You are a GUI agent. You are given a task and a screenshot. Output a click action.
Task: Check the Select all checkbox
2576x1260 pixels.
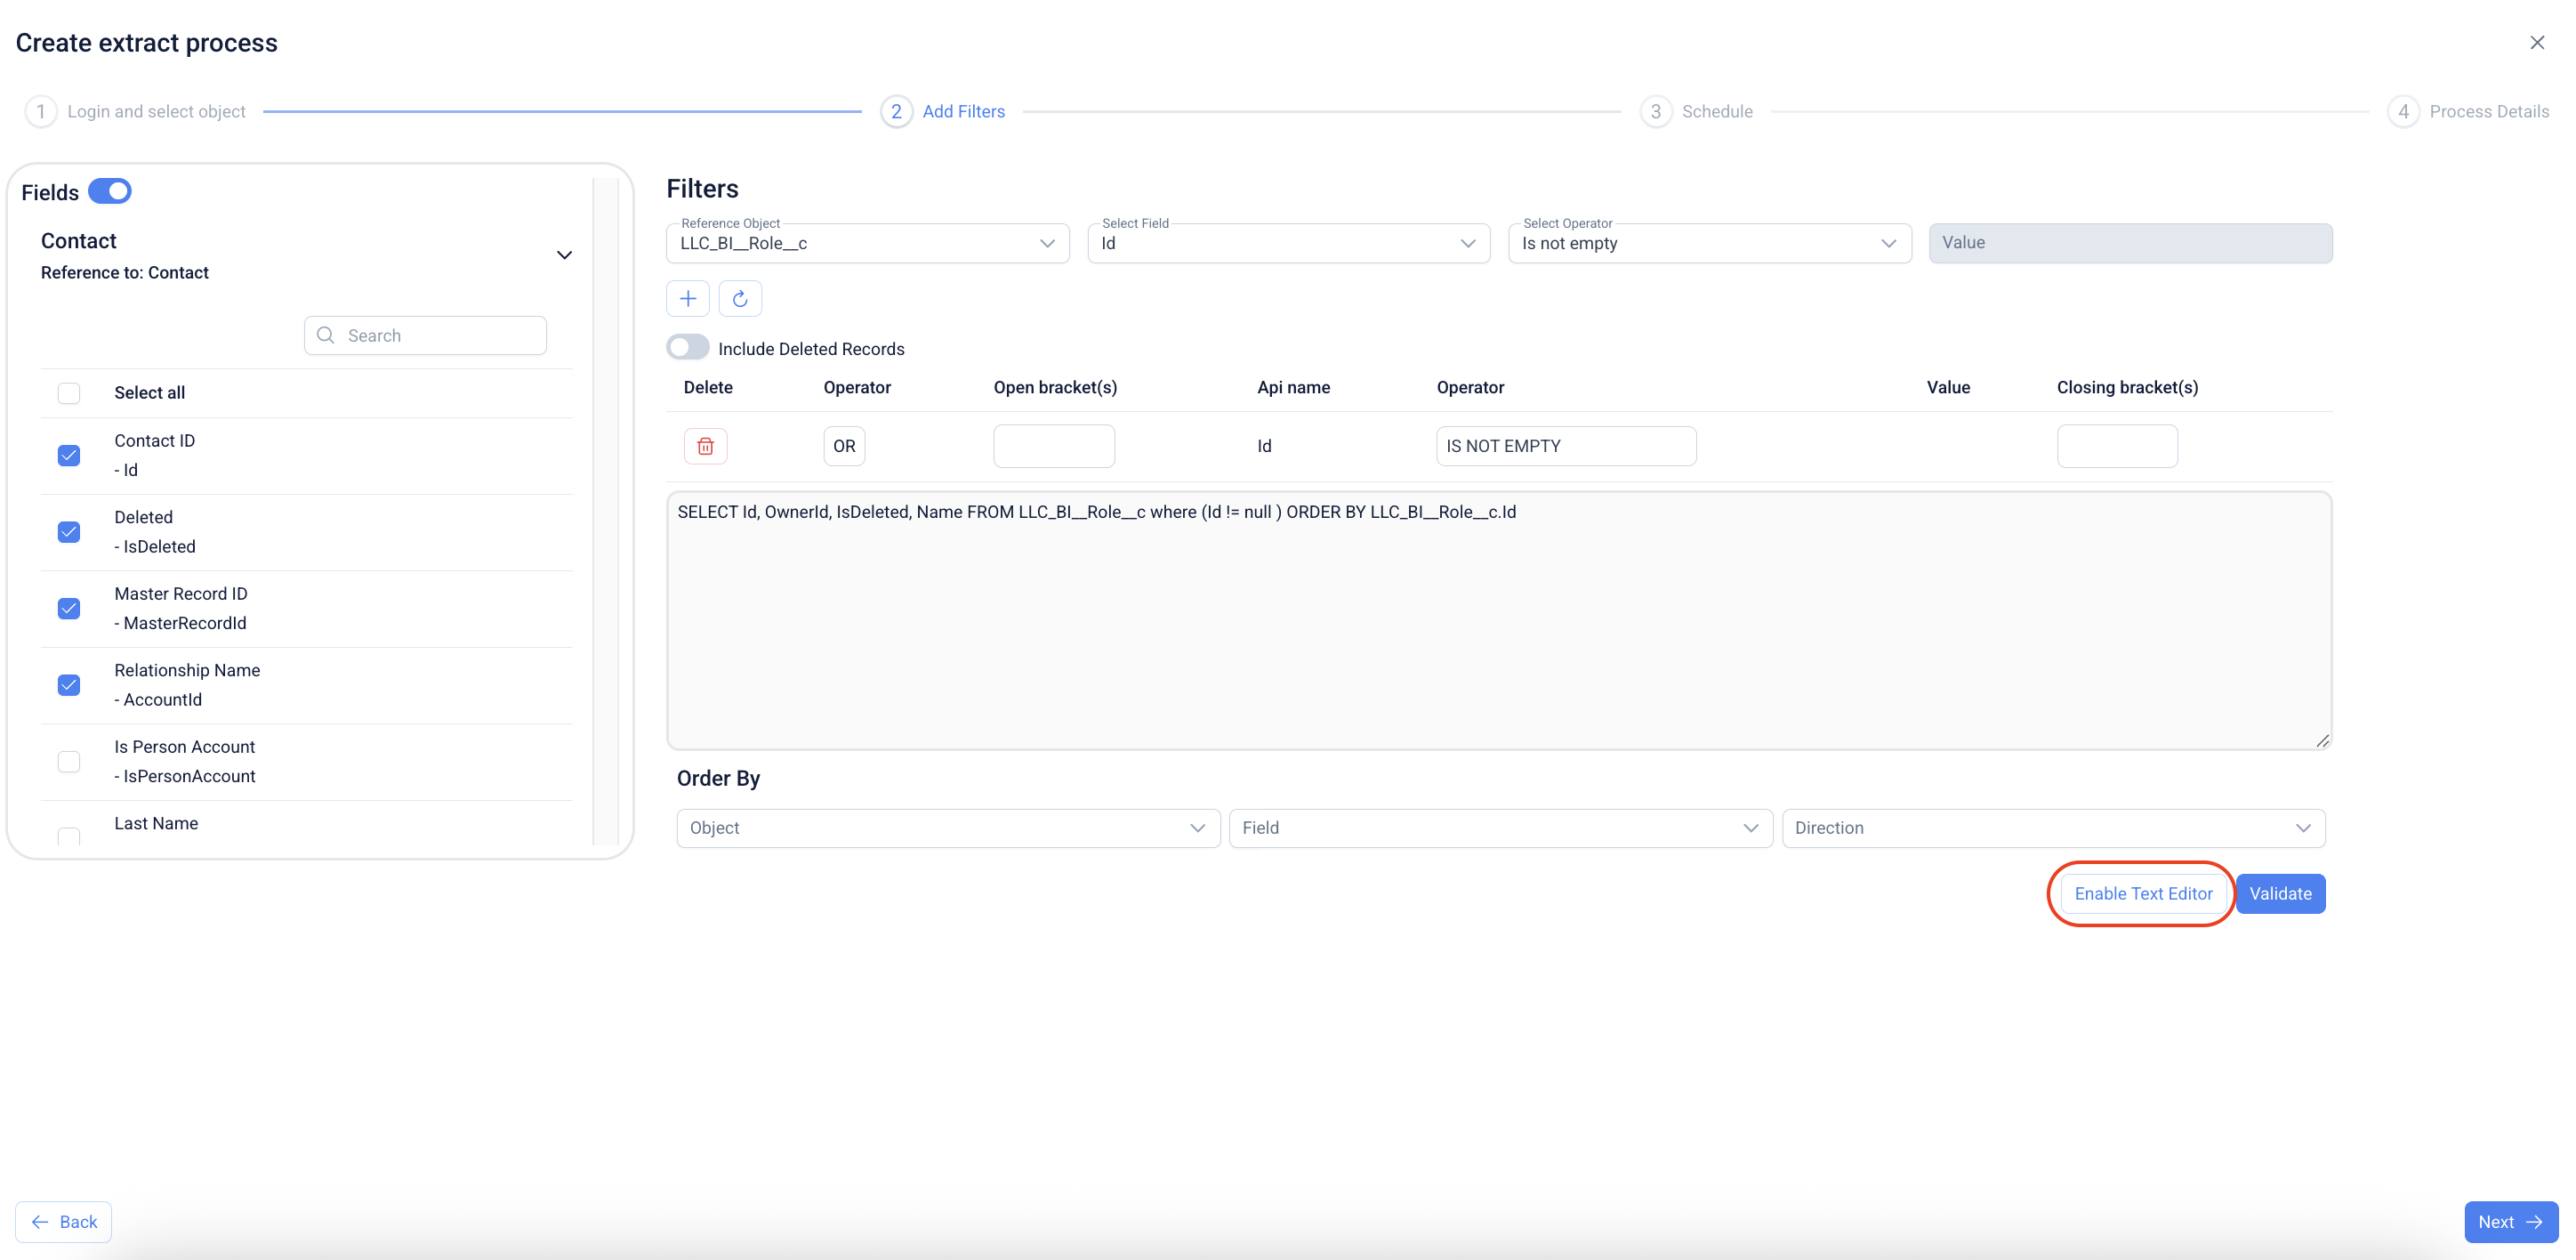[x=69, y=393]
